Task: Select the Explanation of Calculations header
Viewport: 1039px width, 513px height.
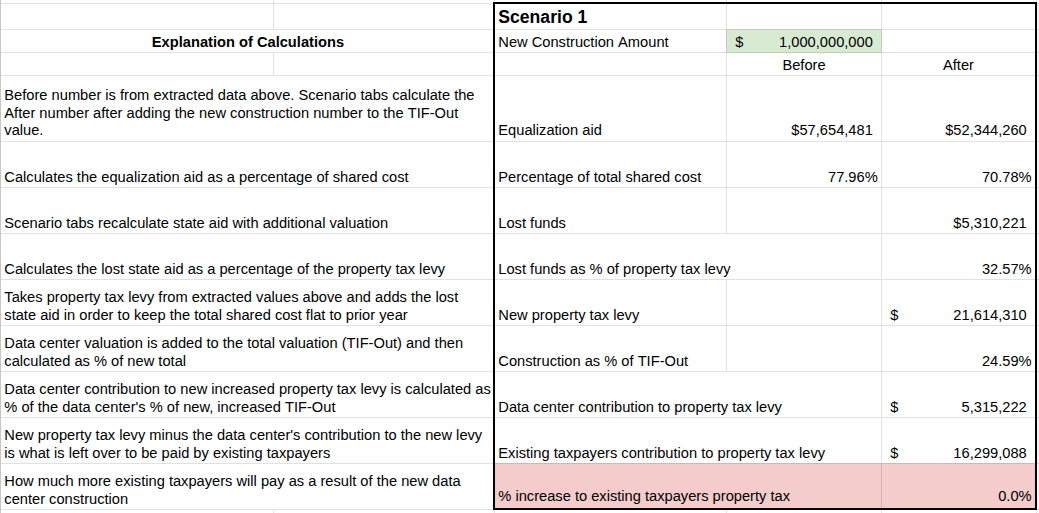Action: 247,42
